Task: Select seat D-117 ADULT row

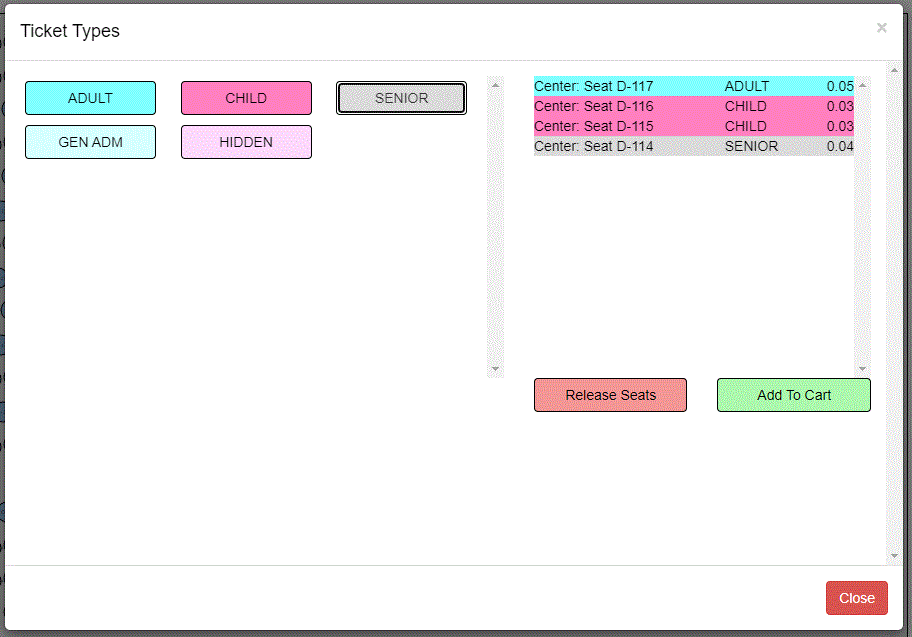Action: pos(693,86)
